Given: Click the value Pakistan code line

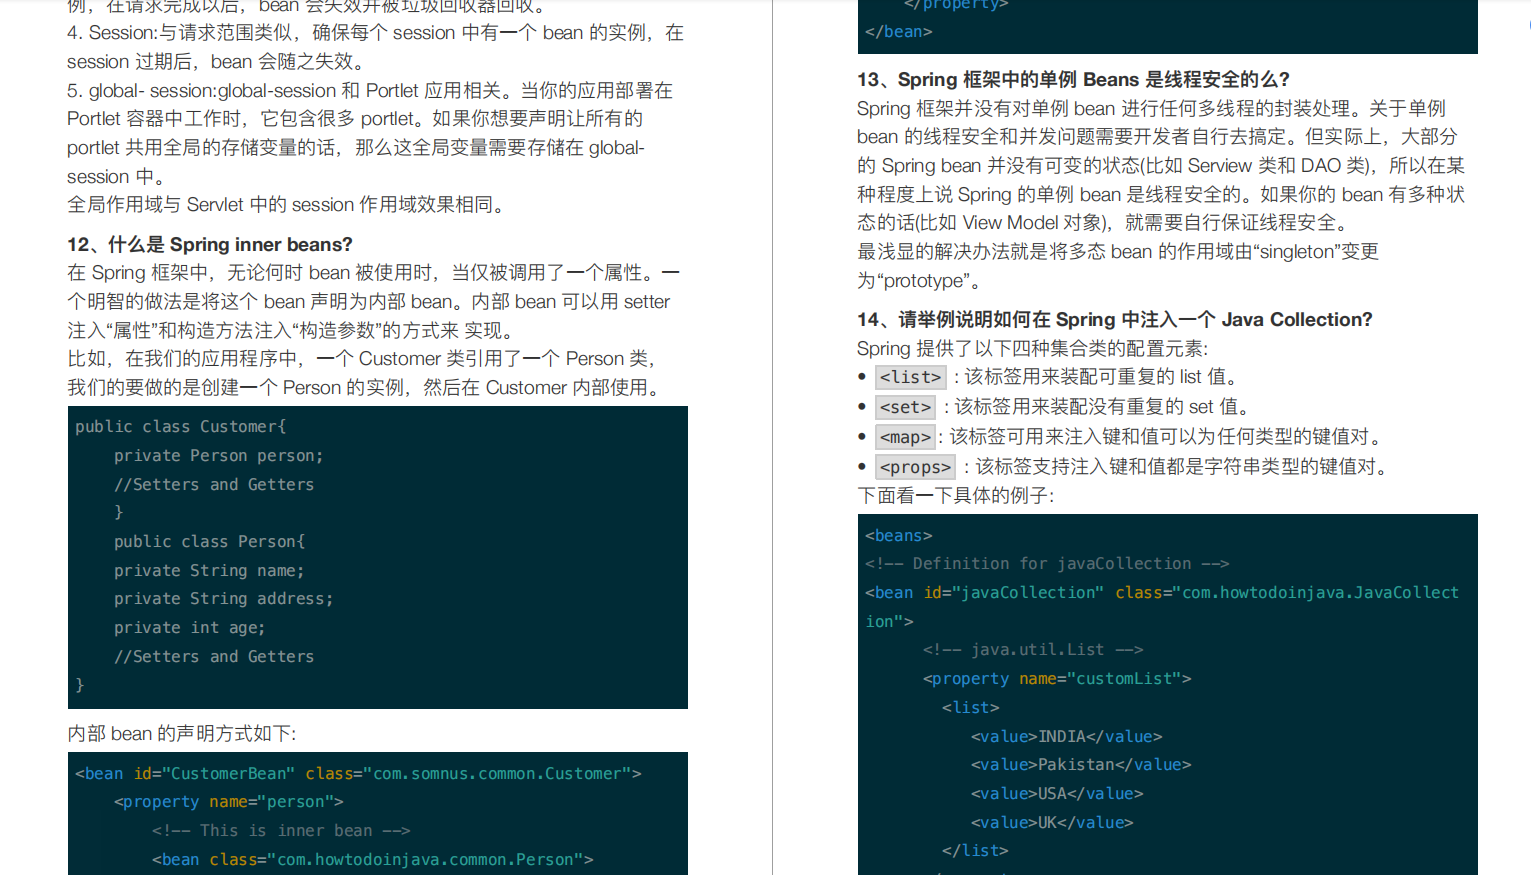Looking at the screenshot, I should [x=1081, y=764].
